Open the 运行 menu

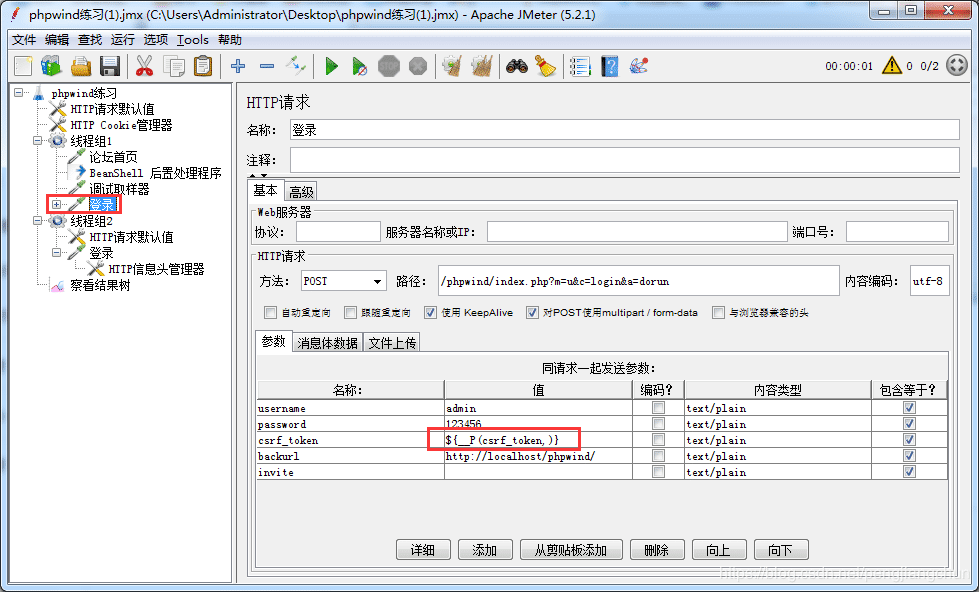pyautogui.click(x=123, y=40)
